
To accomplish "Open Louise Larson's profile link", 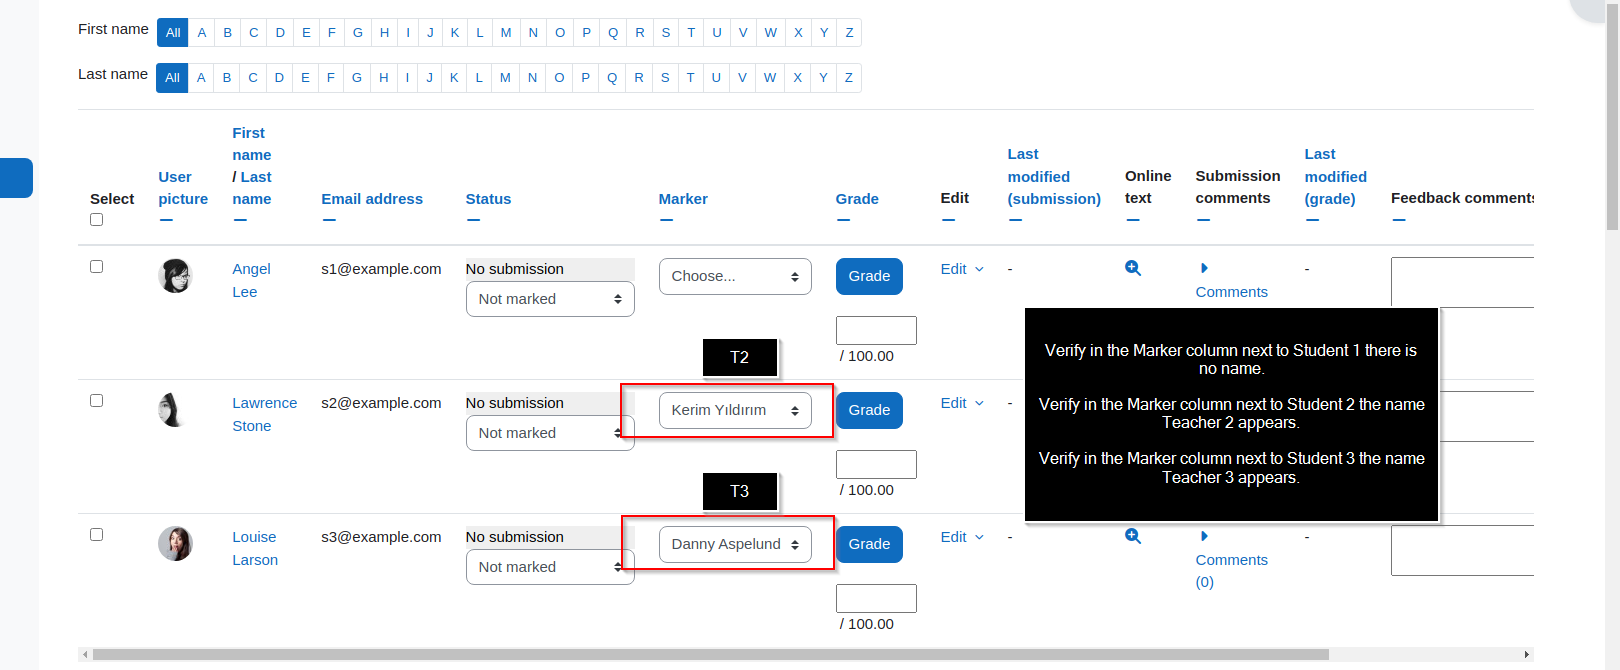I will [255, 548].
